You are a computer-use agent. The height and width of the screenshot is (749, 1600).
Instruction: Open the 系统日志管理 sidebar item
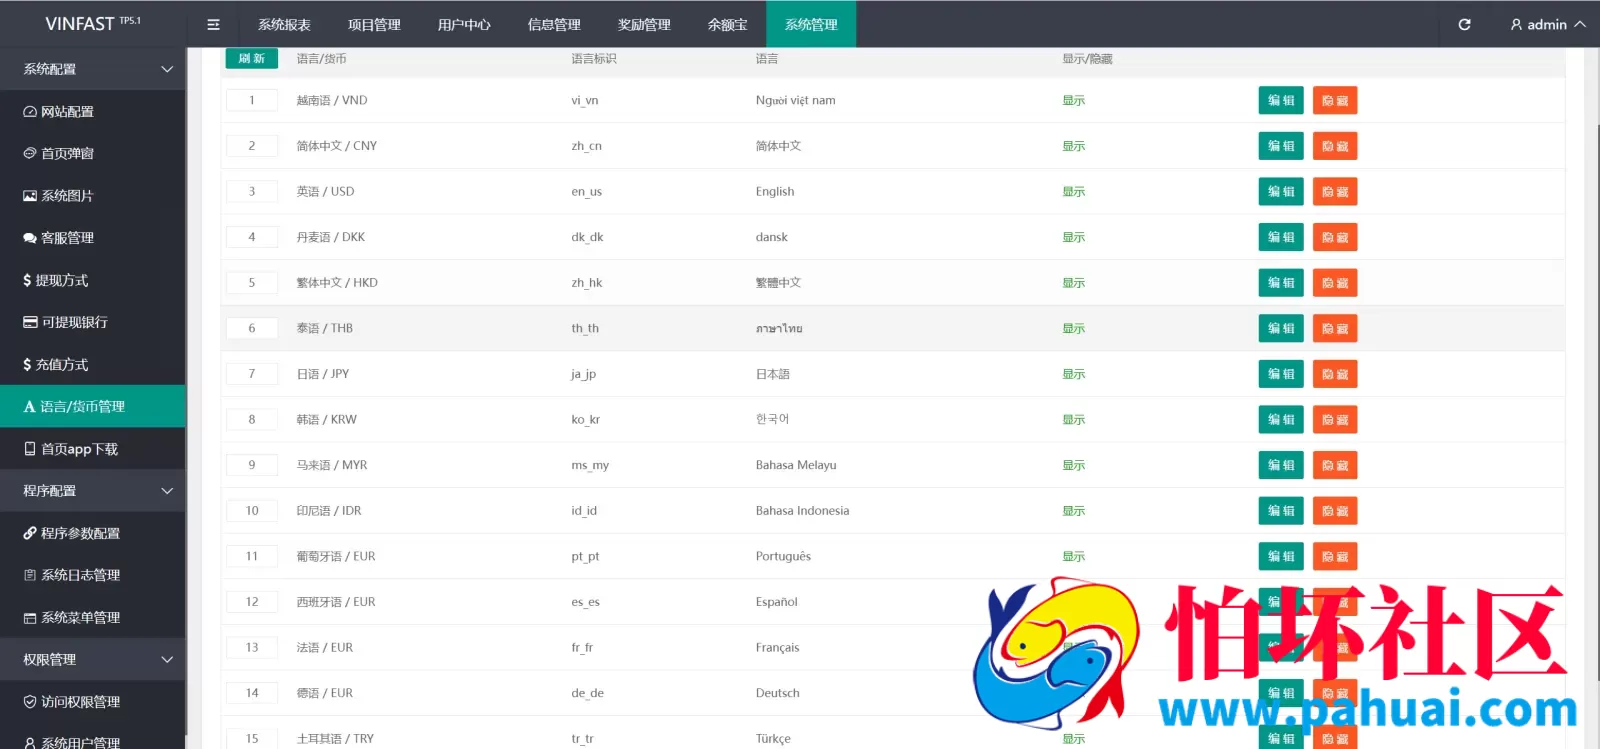tap(93, 575)
